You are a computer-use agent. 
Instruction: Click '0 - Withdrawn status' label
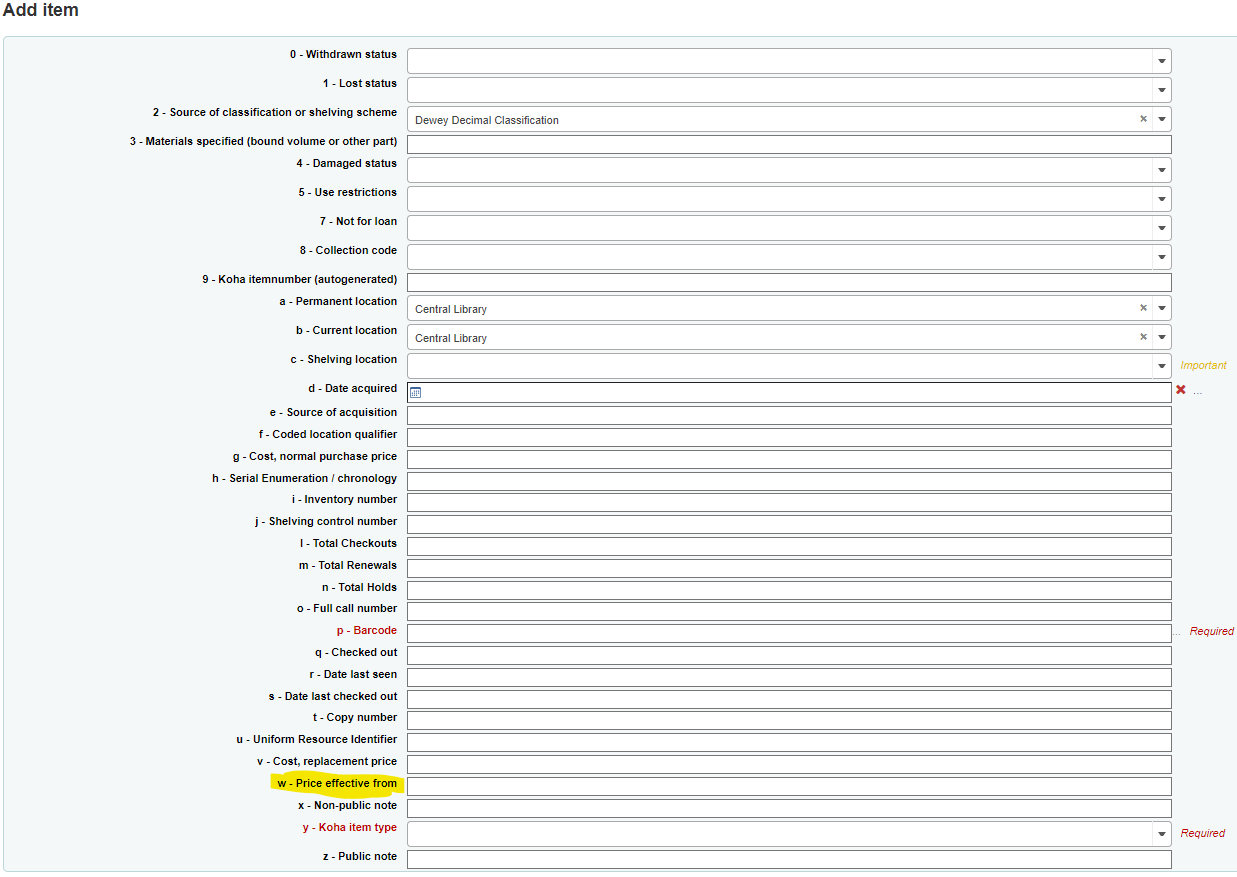343,54
